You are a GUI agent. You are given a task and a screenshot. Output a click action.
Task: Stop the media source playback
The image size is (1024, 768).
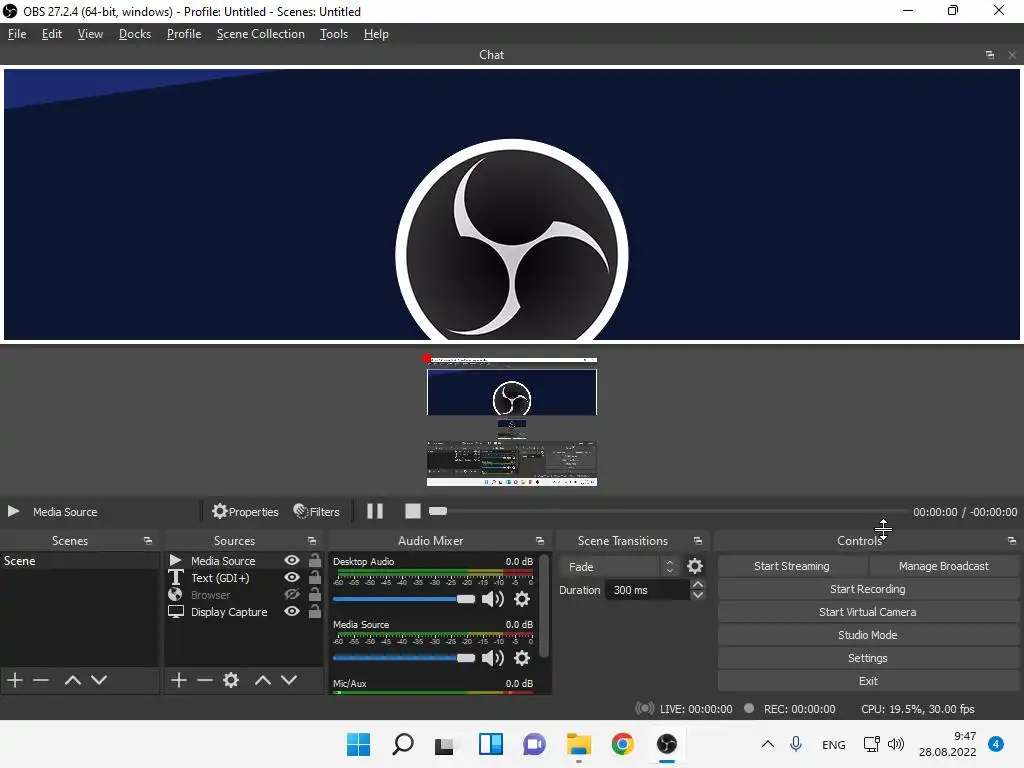(x=412, y=511)
